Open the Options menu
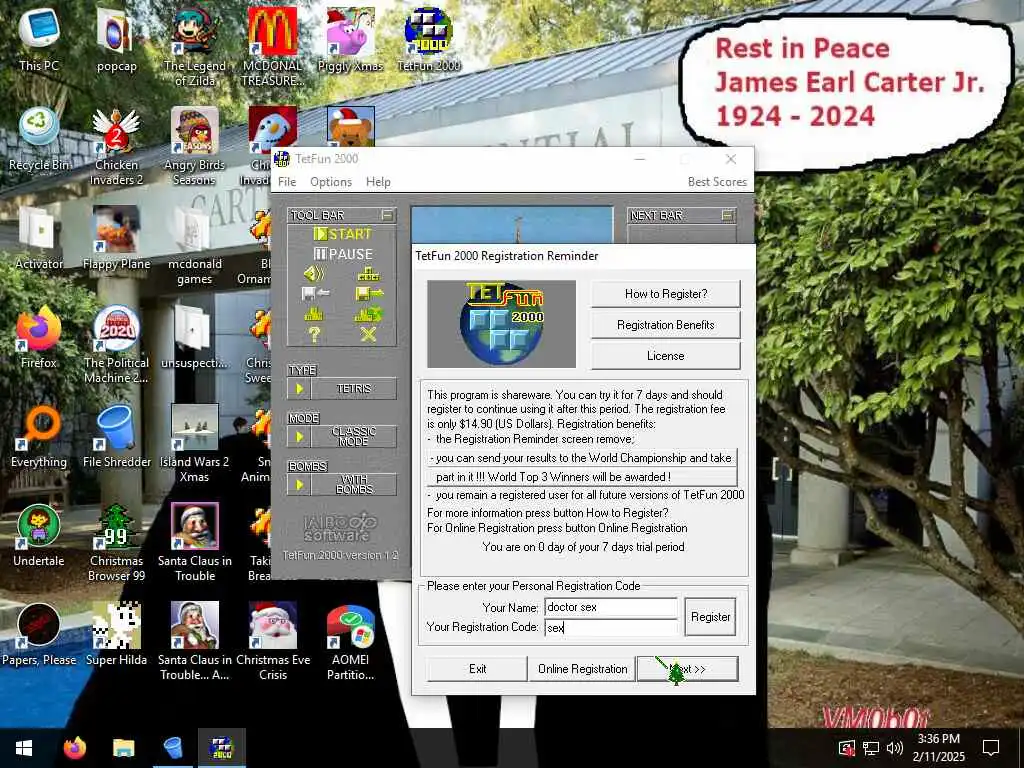1024x768 pixels. pos(330,182)
